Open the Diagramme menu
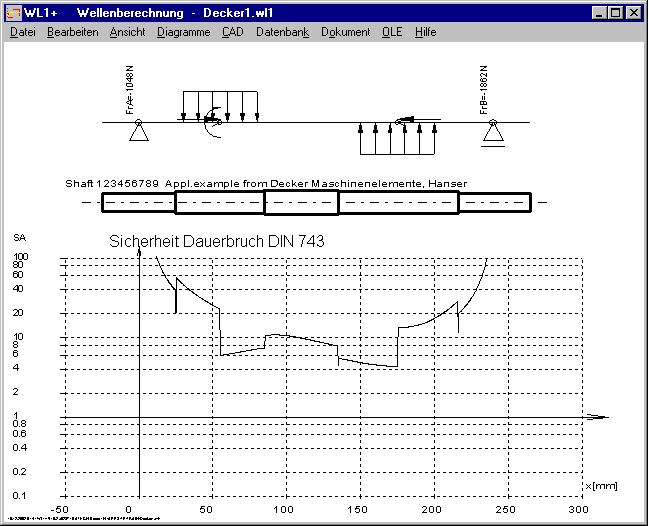The width and height of the screenshot is (648, 526). point(183,32)
